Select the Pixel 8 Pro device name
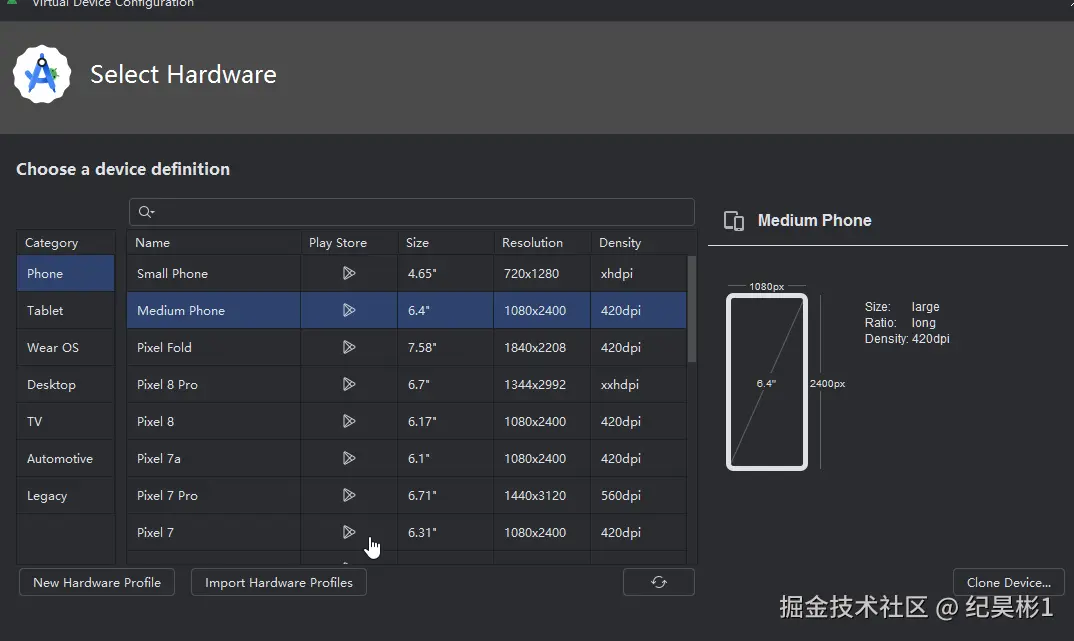Screen dimensions: 1074x641 [x=167, y=384]
